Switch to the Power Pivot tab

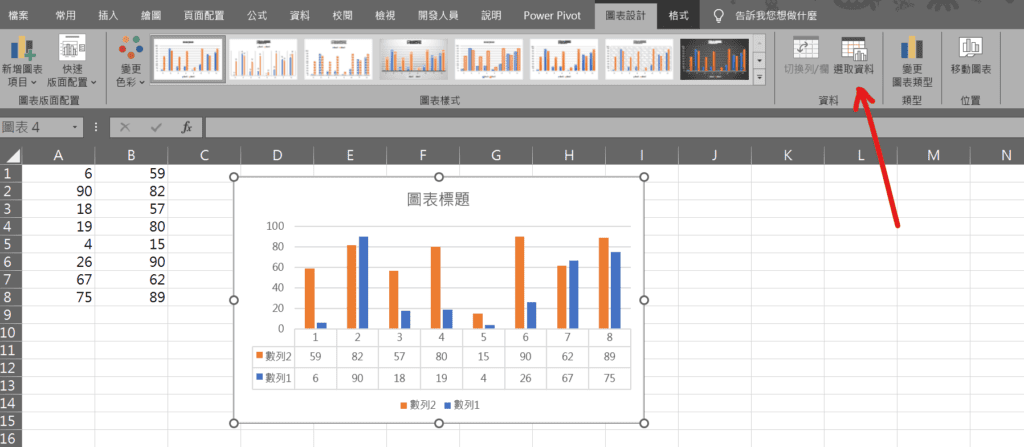click(552, 16)
